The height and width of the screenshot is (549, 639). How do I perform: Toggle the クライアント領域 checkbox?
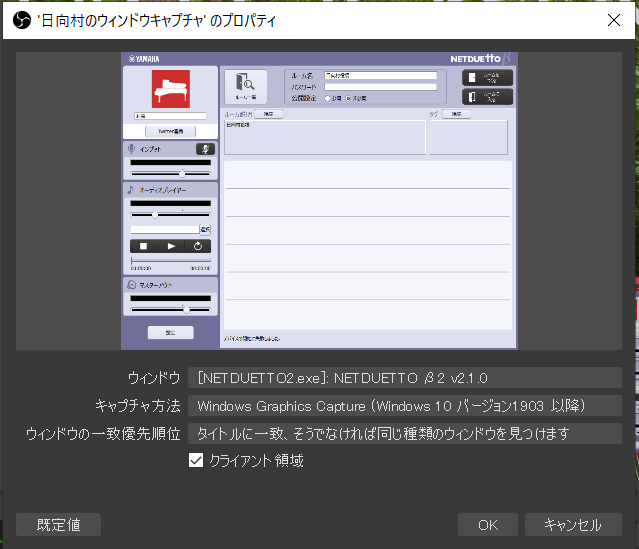[x=196, y=460]
